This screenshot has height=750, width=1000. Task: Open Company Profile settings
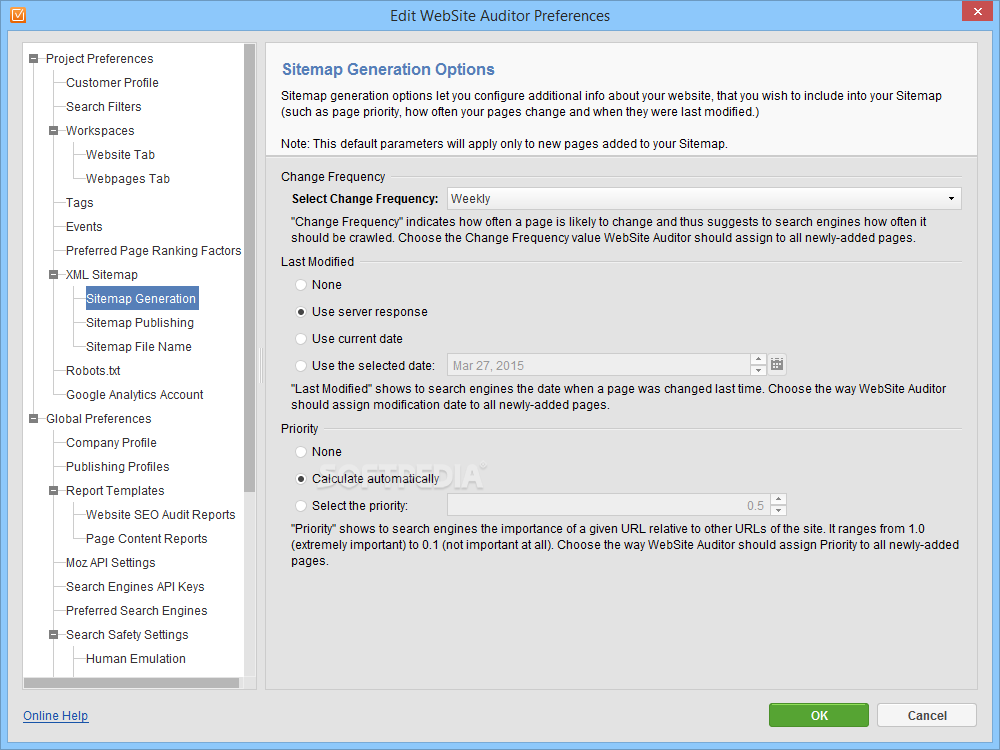pyautogui.click(x=111, y=443)
